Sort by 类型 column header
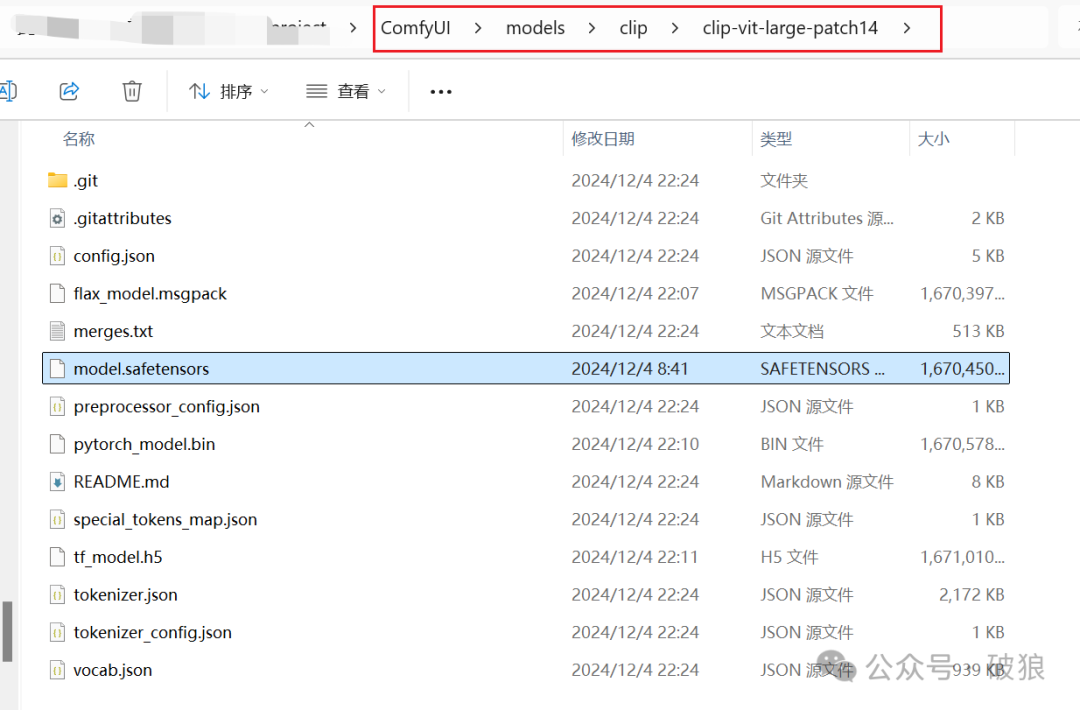Screen dimensions: 1080x710 776,139
